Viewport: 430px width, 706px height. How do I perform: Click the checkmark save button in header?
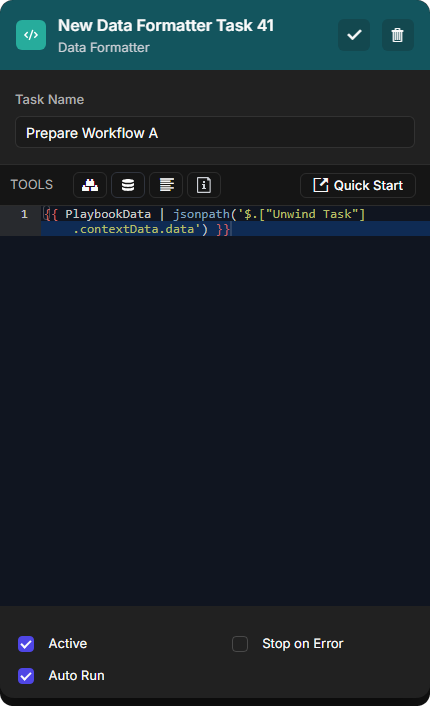coord(354,35)
